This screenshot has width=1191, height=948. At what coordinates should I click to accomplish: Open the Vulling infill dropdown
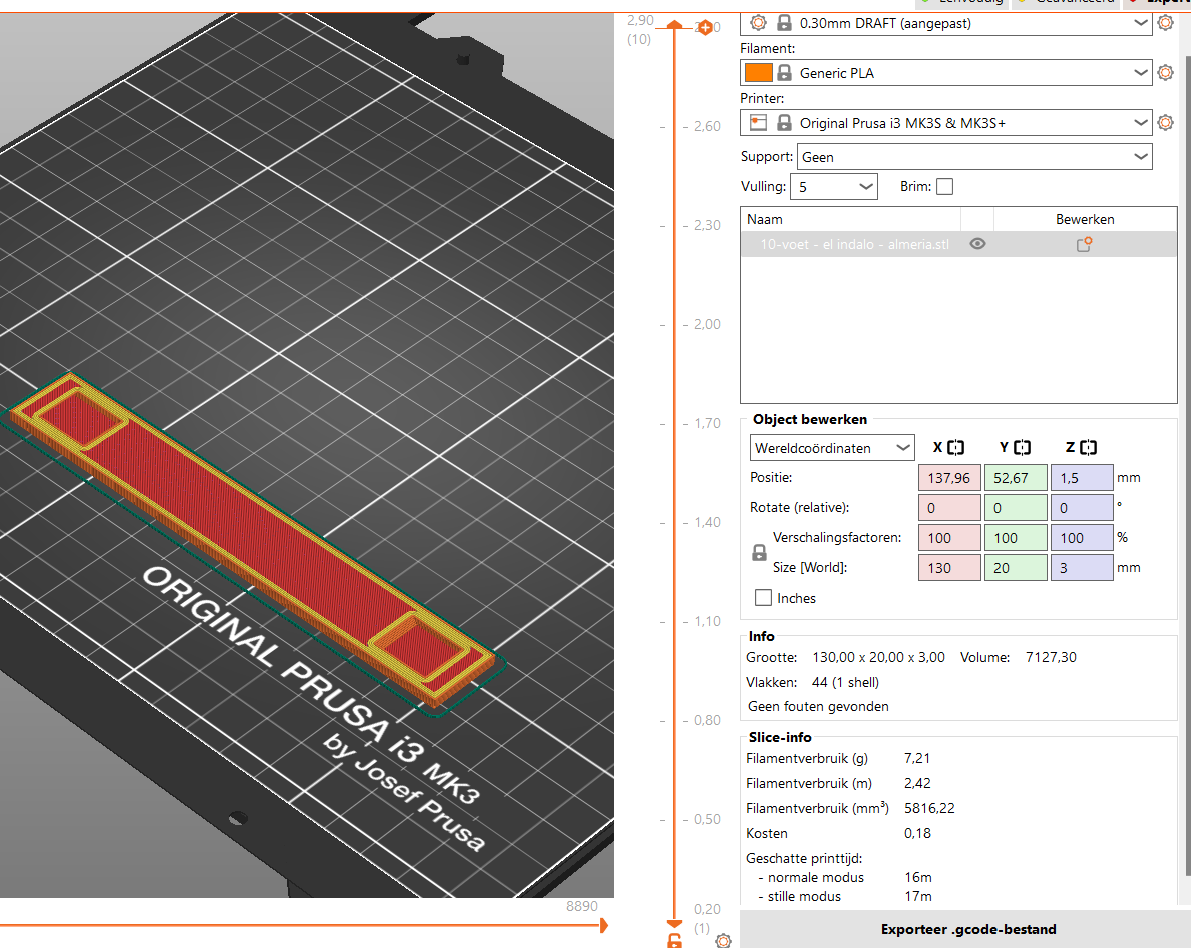tap(834, 186)
